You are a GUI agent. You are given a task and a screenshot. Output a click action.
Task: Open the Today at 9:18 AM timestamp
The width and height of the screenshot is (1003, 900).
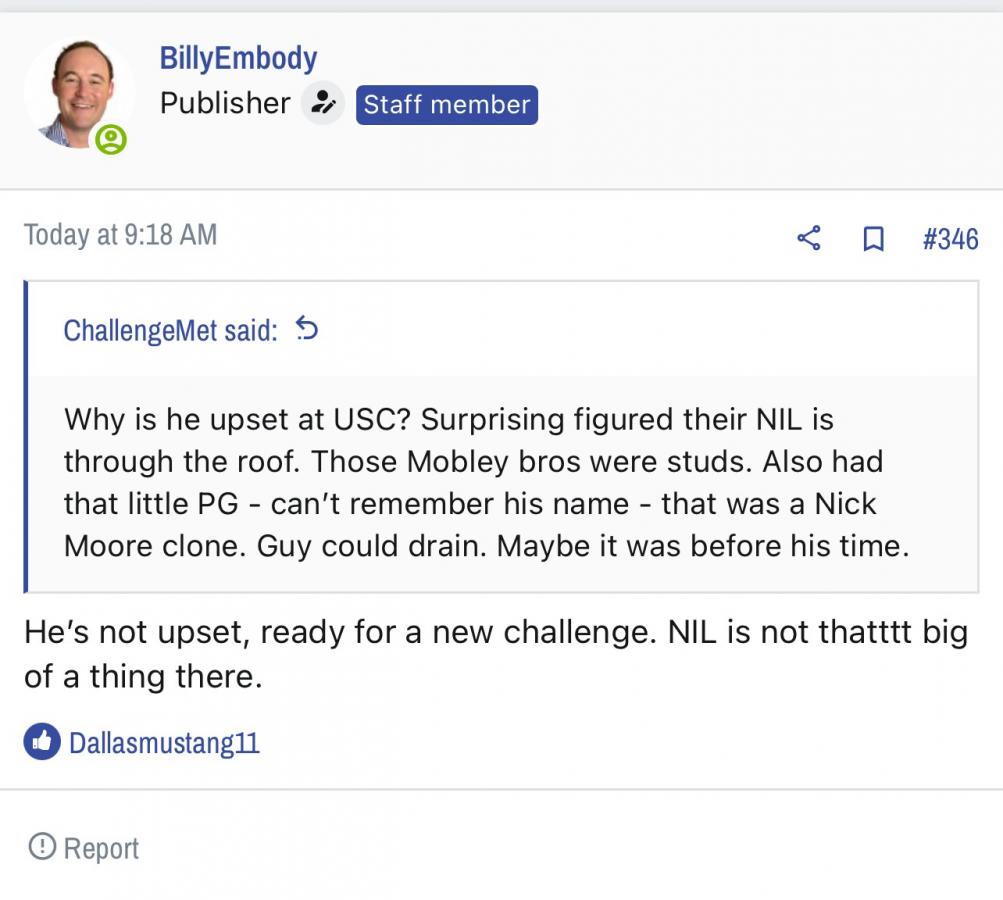click(x=120, y=235)
